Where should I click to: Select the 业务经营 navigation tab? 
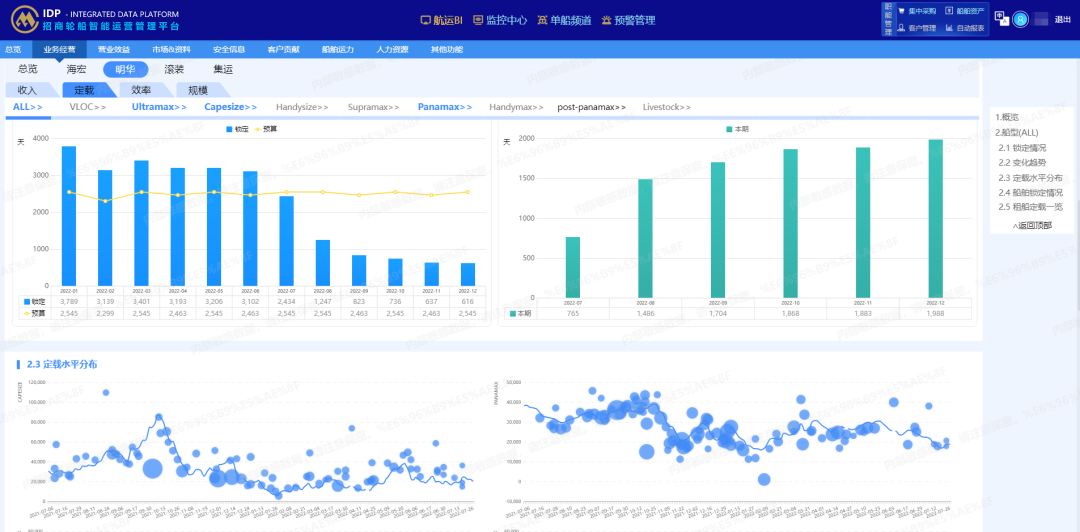pyautogui.click(x=59, y=50)
